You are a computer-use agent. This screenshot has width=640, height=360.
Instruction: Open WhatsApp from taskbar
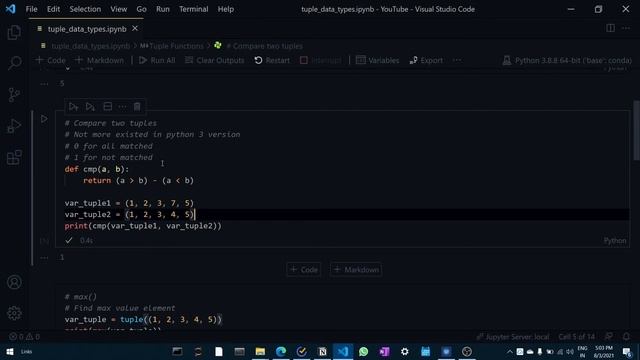pos(363,351)
